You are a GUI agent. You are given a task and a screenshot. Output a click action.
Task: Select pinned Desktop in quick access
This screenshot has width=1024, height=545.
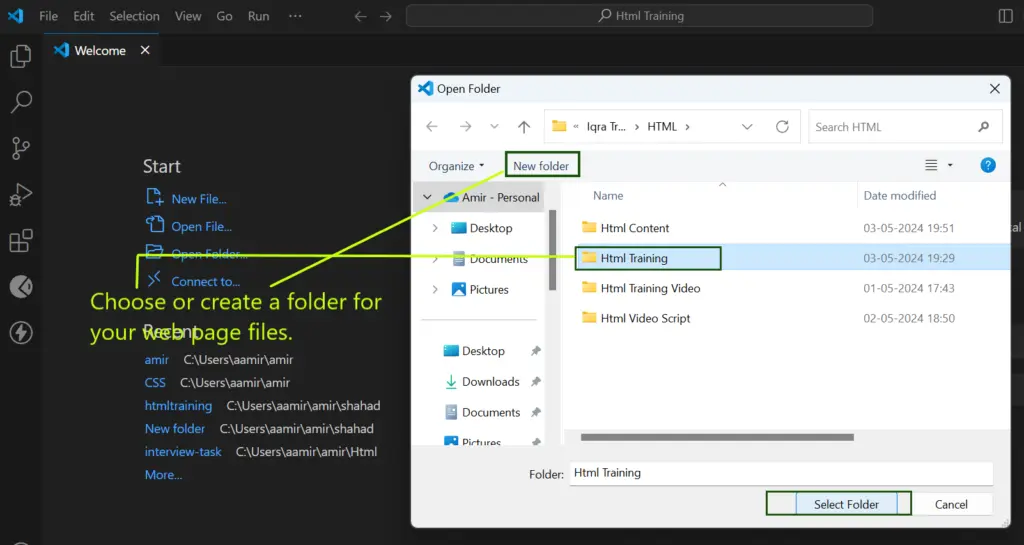(x=483, y=351)
